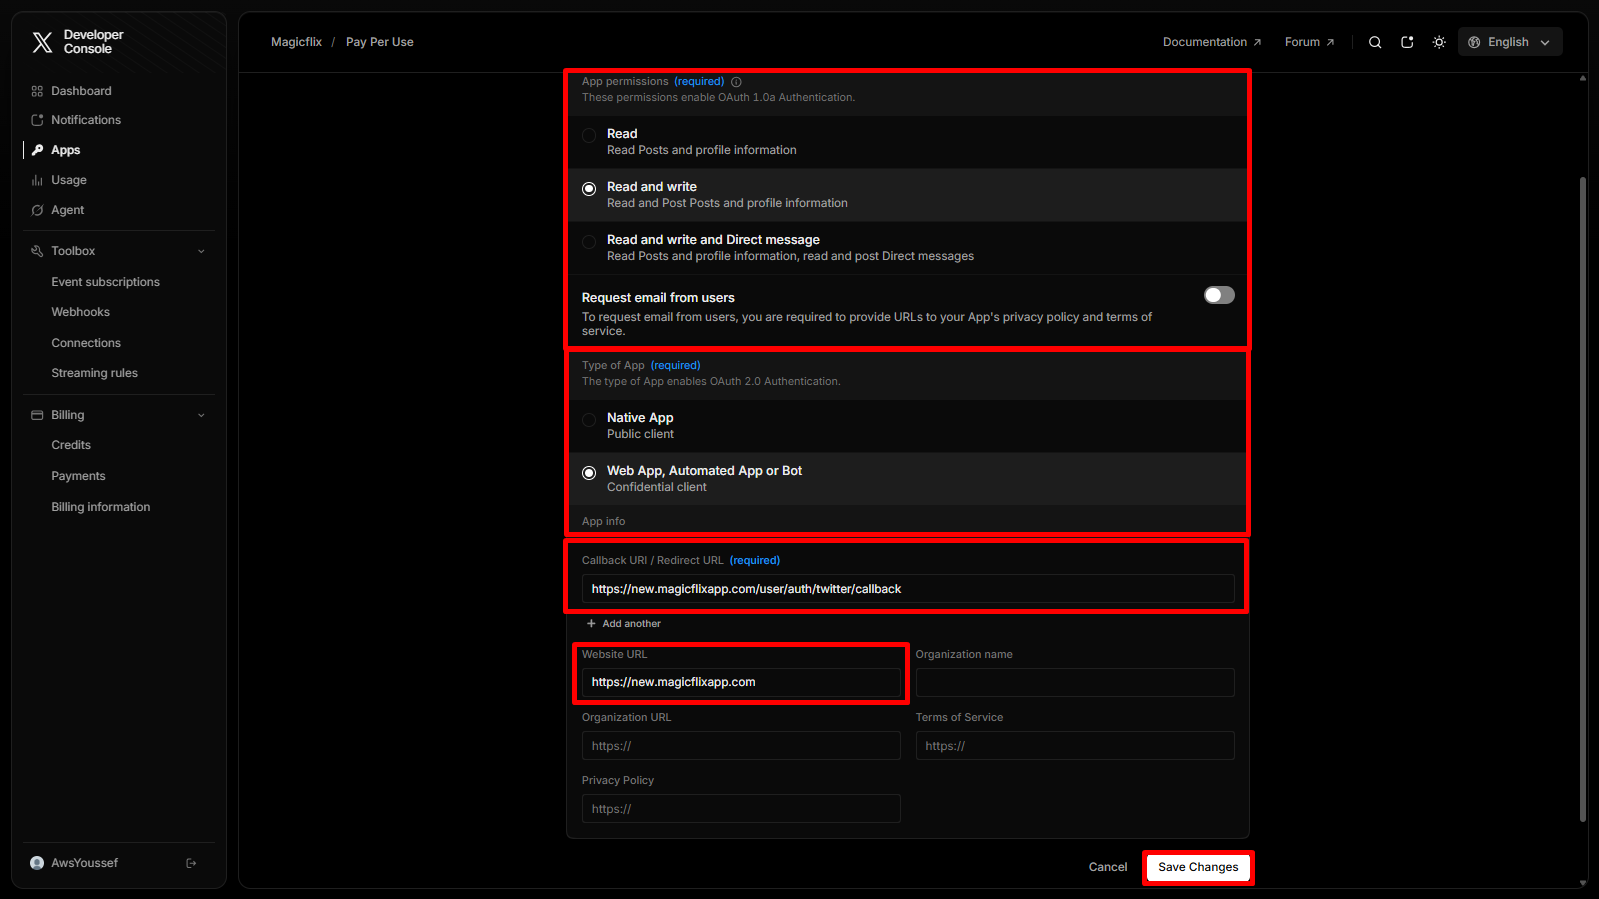Viewport: 1599px width, 899px height.
Task: Click the Privacy Policy URL field
Action: coord(741,809)
